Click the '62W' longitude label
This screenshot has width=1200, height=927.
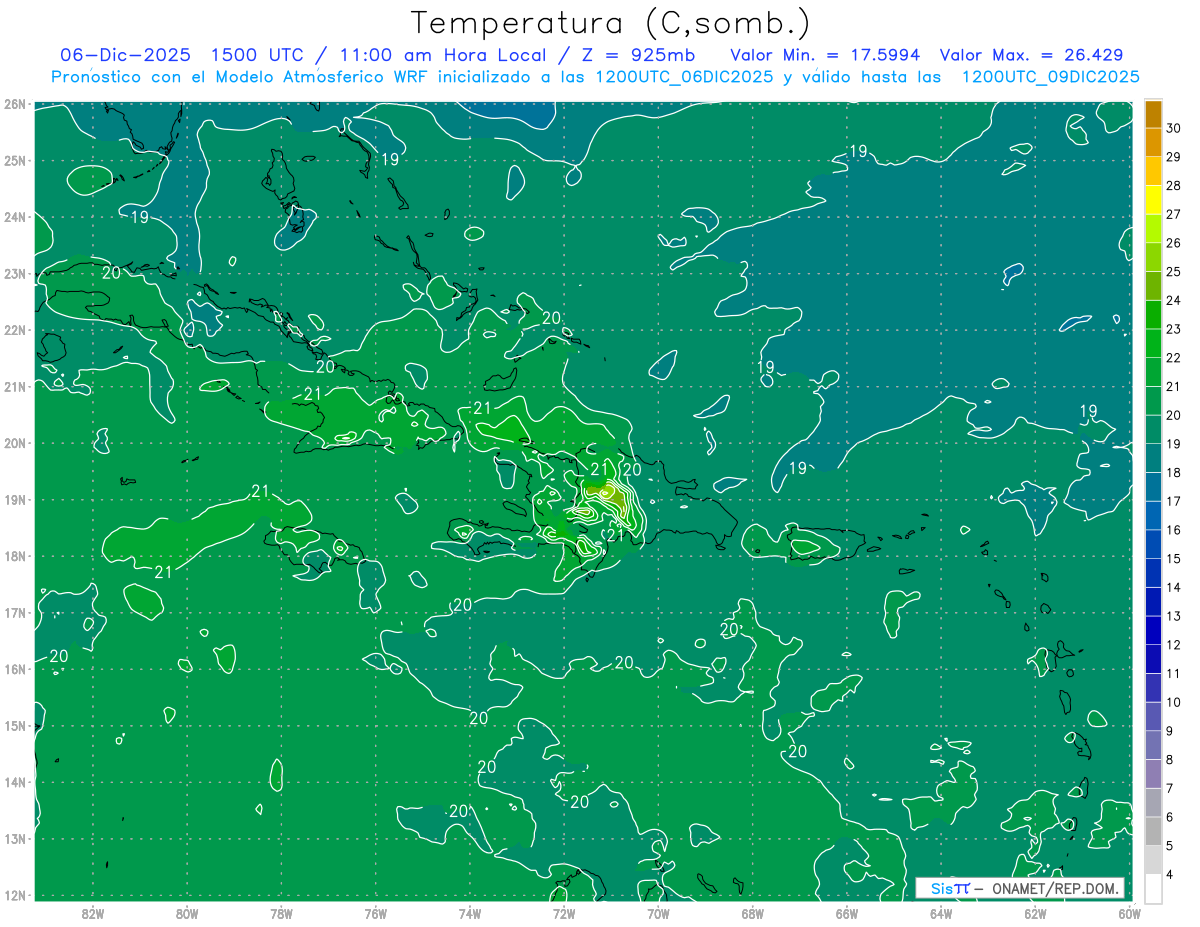coord(1035,913)
